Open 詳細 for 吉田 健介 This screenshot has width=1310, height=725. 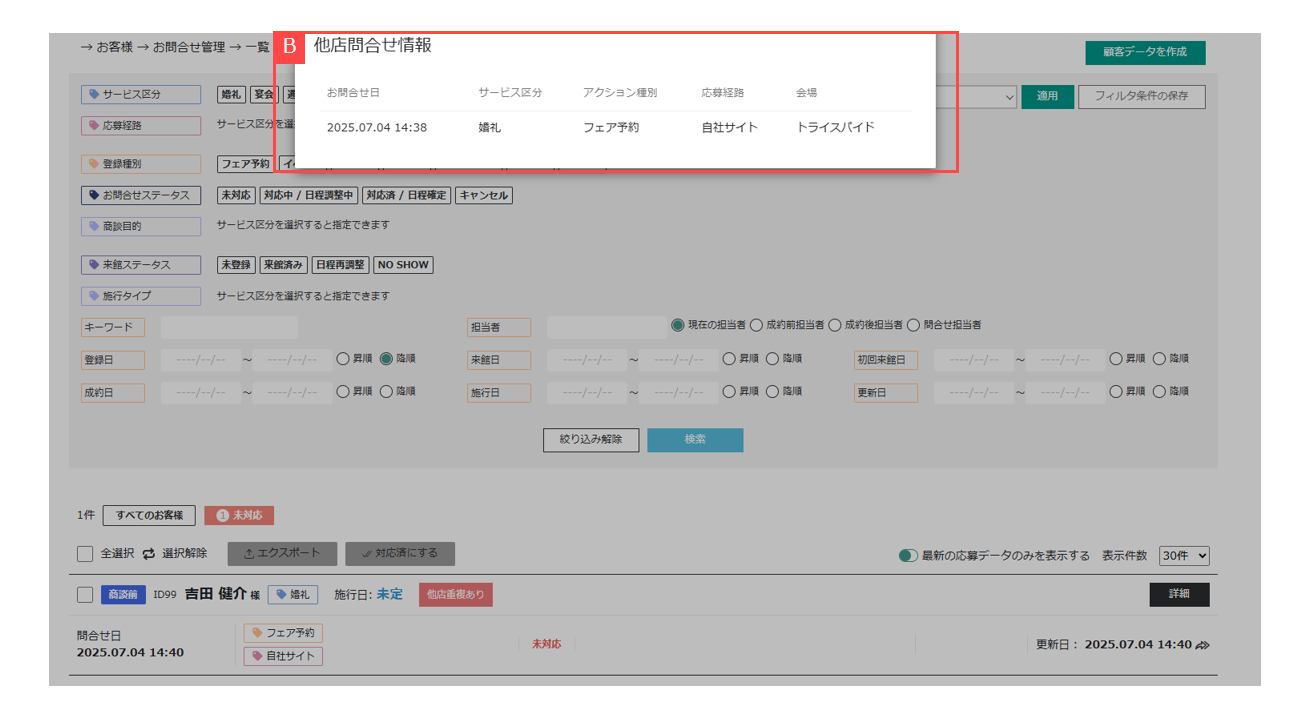[x=1179, y=595]
